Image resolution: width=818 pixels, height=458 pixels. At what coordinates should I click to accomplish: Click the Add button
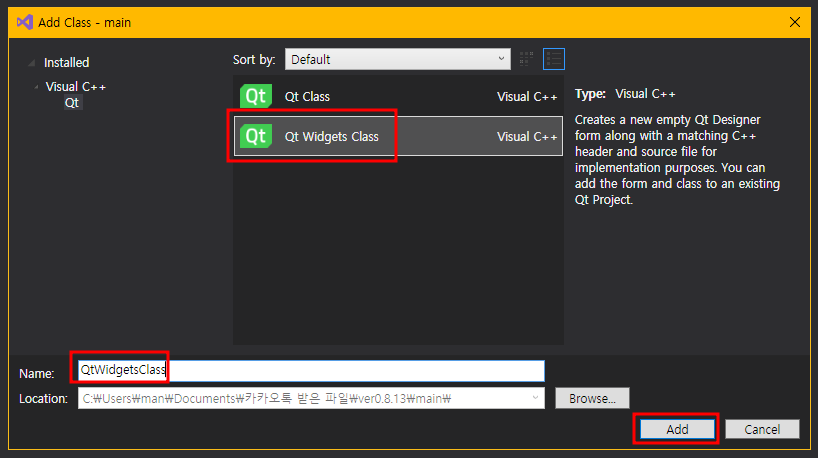coord(677,429)
